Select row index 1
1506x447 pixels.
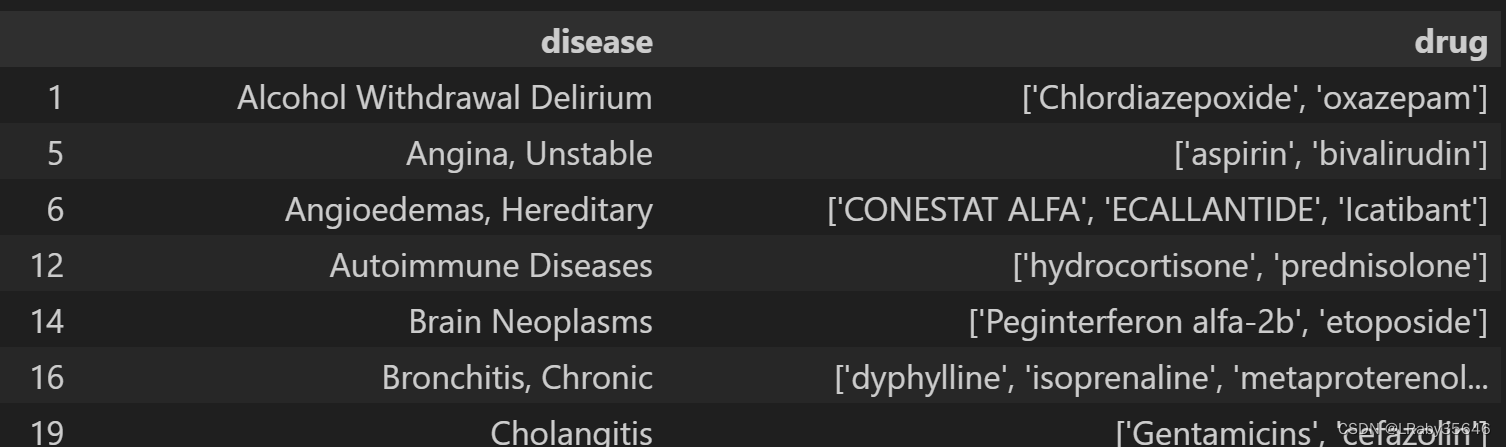point(56,99)
